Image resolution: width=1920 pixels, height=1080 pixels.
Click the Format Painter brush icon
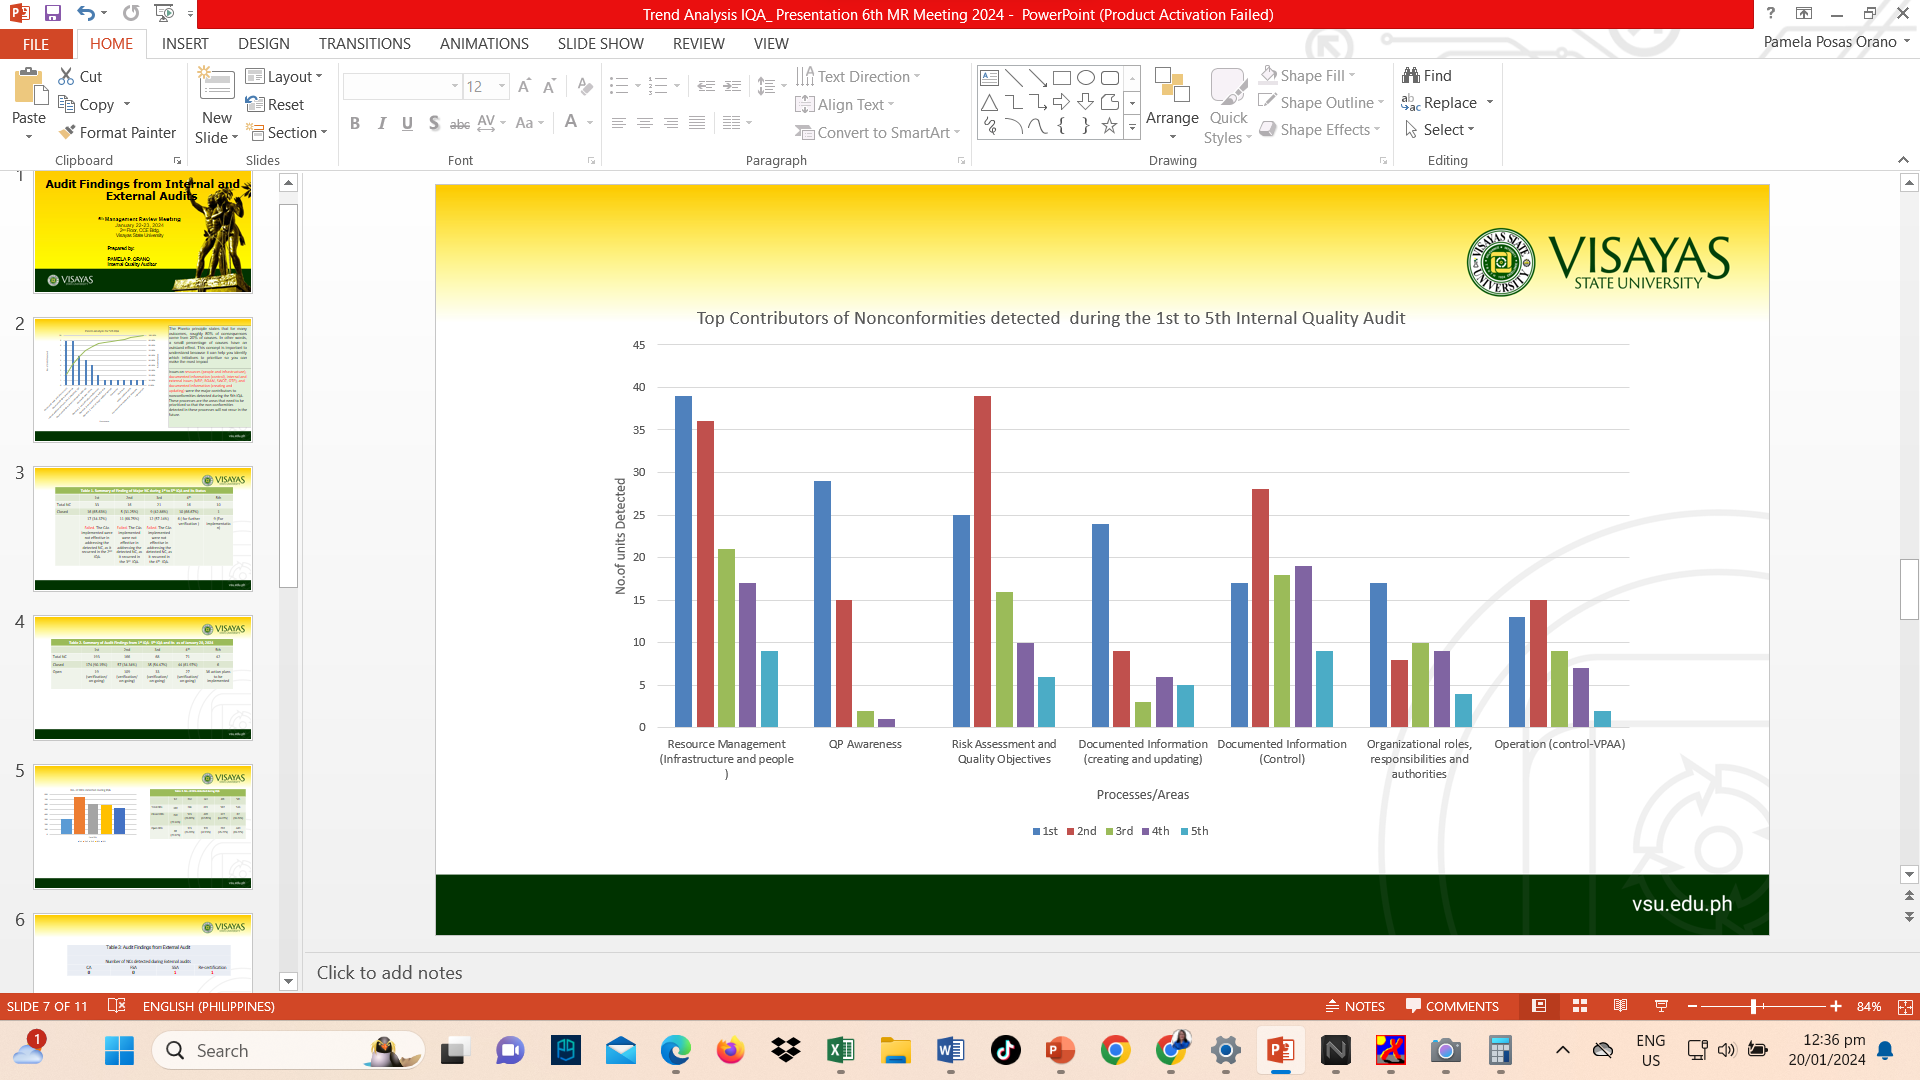click(68, 132)
